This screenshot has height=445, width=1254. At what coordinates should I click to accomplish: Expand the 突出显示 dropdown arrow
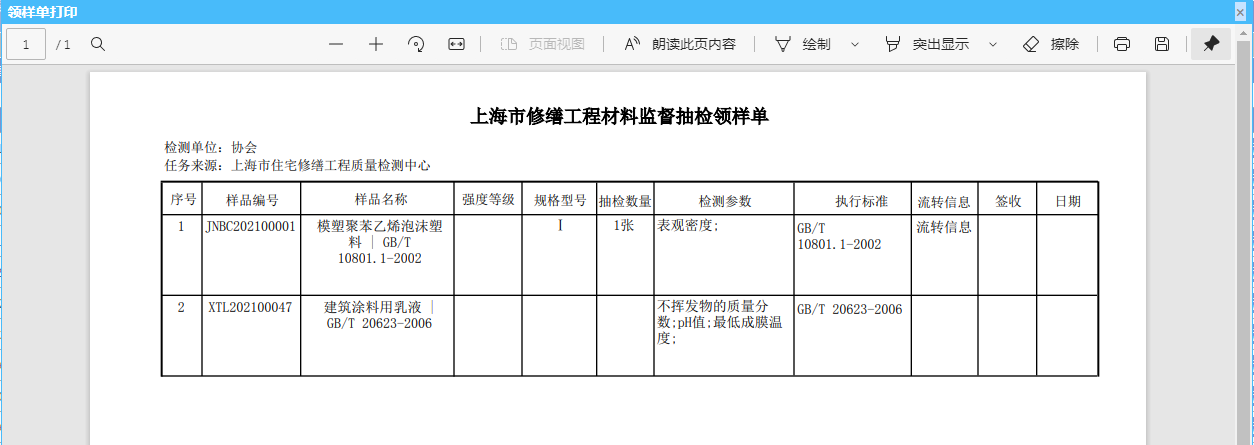point(993,44)
